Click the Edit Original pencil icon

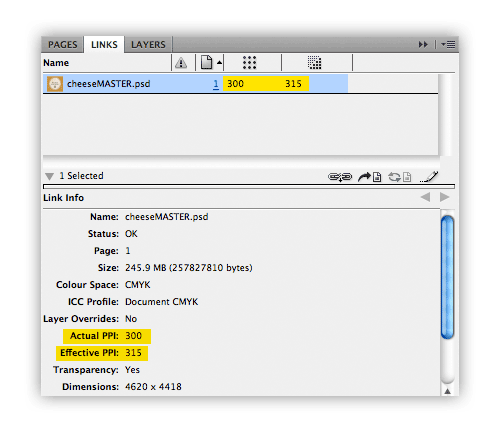point(429,177)
